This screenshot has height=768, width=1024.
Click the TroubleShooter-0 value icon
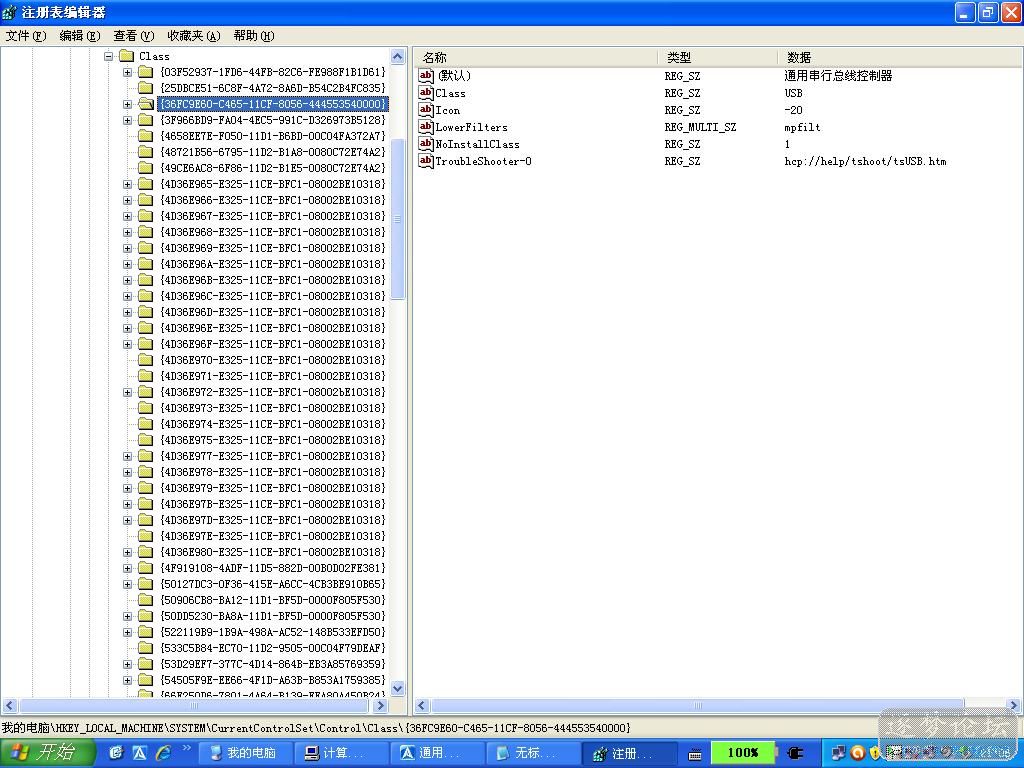(x=426, y=161)
